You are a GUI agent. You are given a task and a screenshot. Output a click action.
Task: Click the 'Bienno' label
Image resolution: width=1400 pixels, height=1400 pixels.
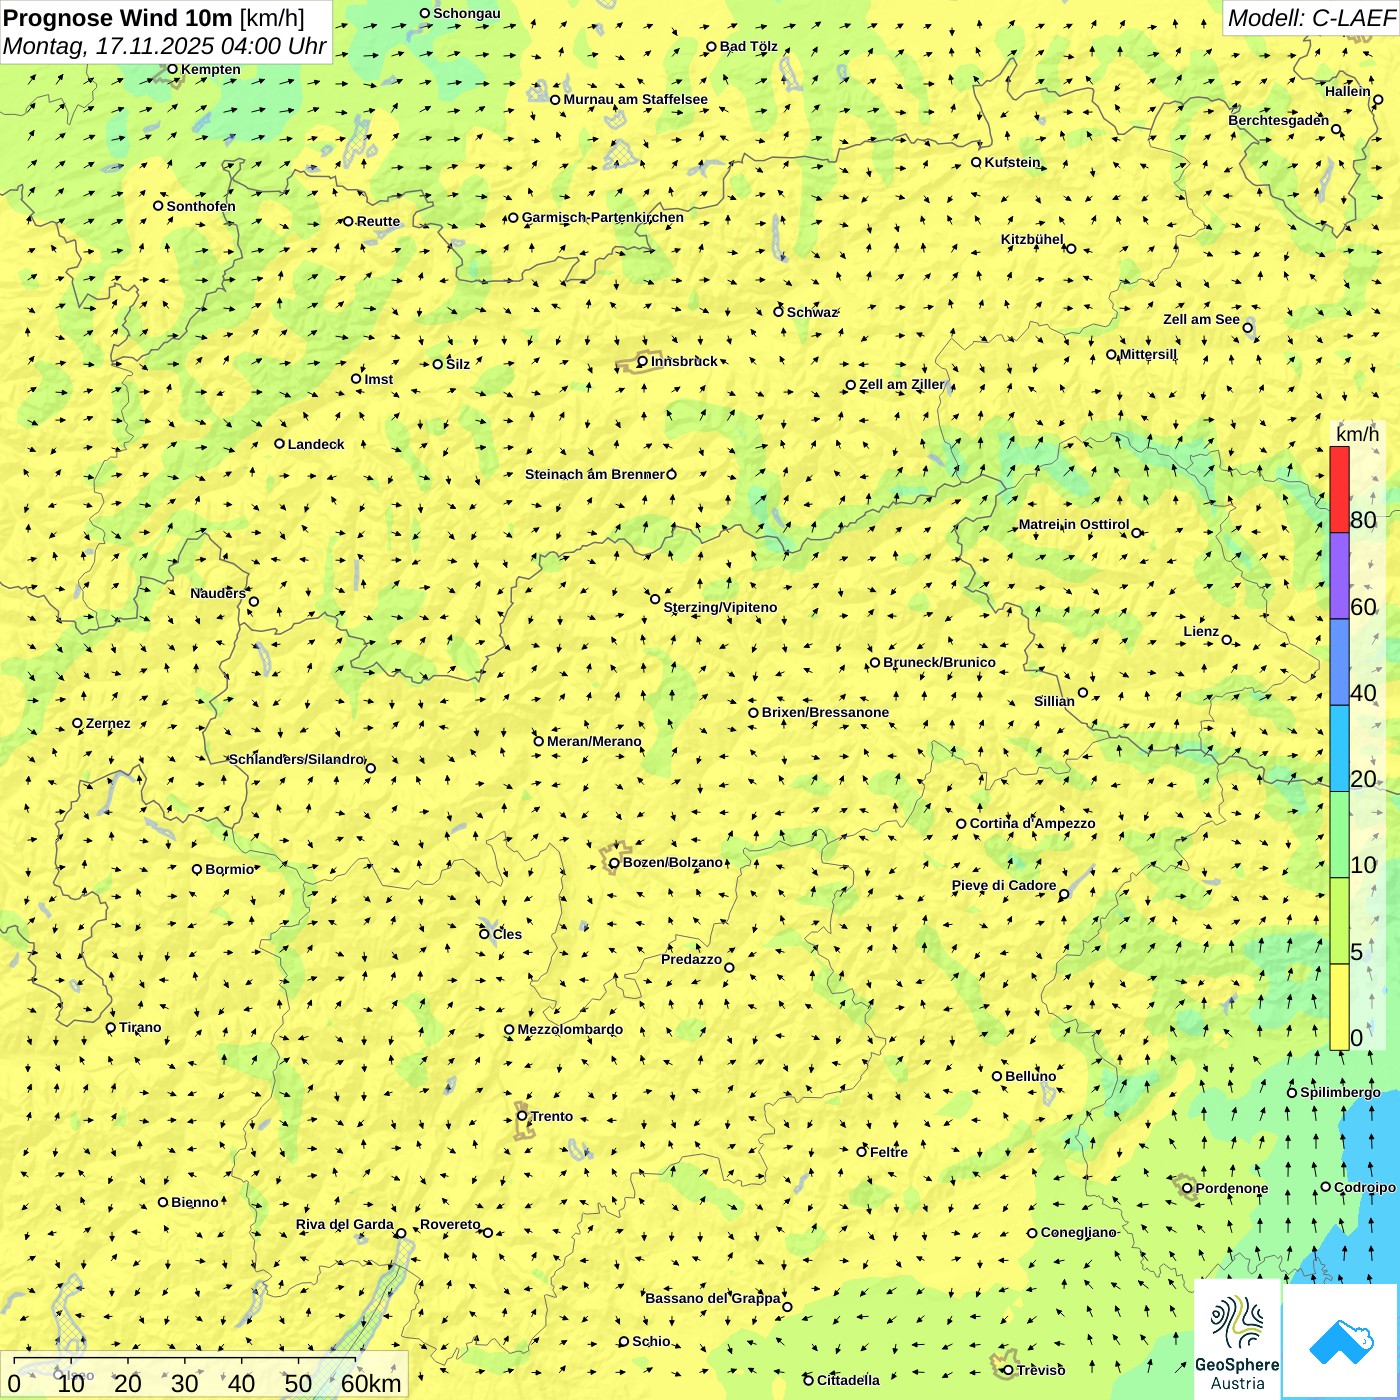pos(194,1202)
